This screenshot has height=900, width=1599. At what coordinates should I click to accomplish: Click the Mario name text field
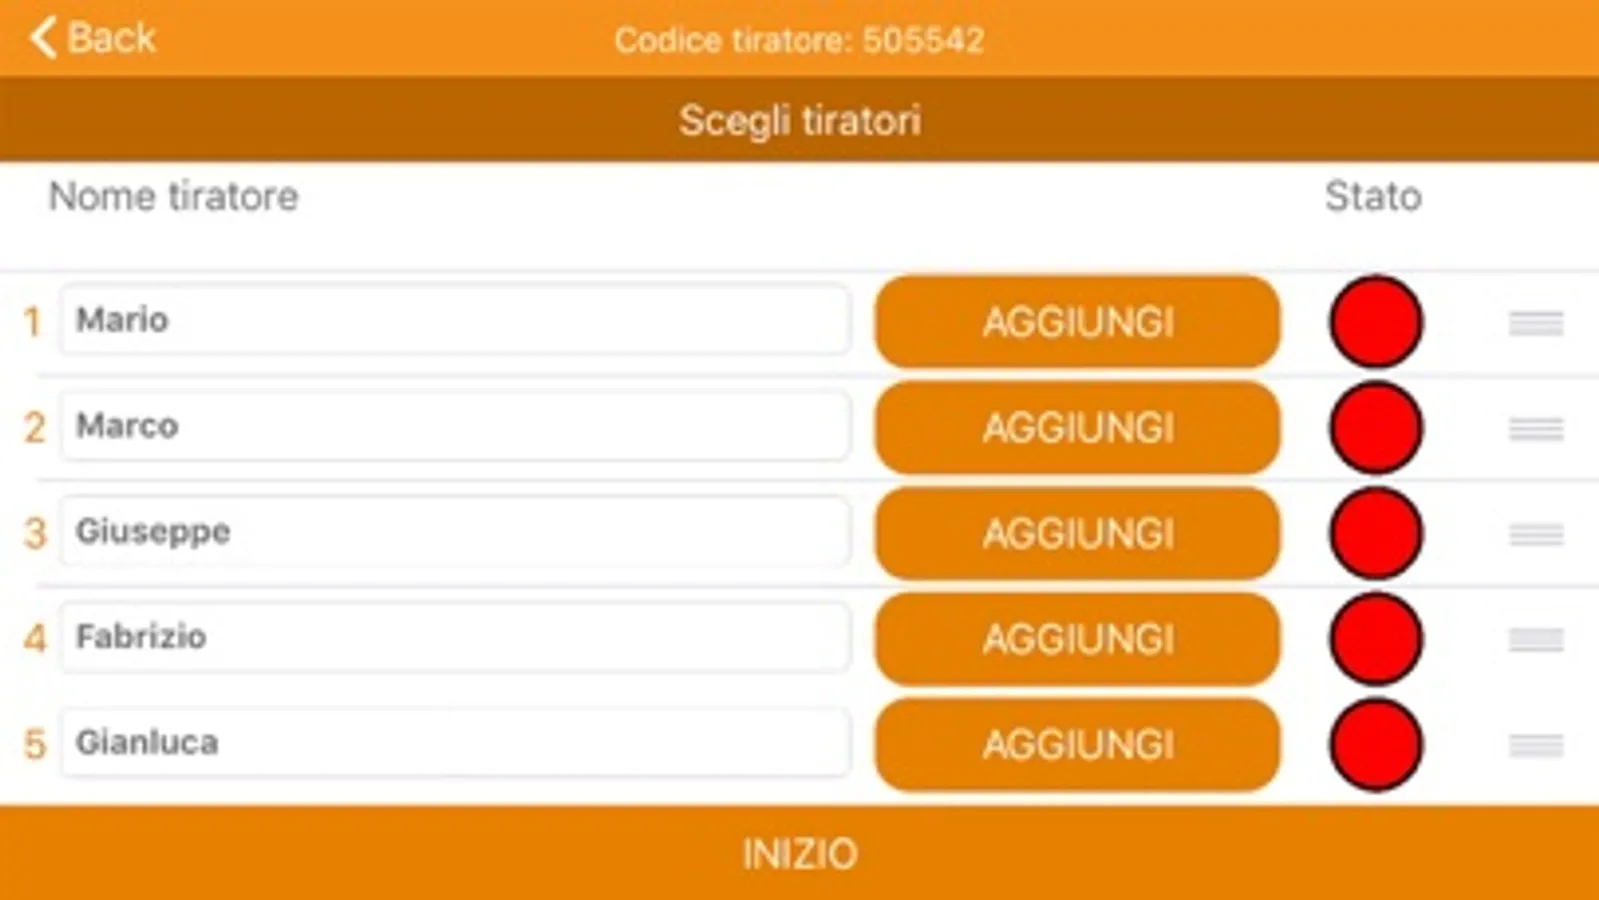pyautogui.click(x=455, y=320)
